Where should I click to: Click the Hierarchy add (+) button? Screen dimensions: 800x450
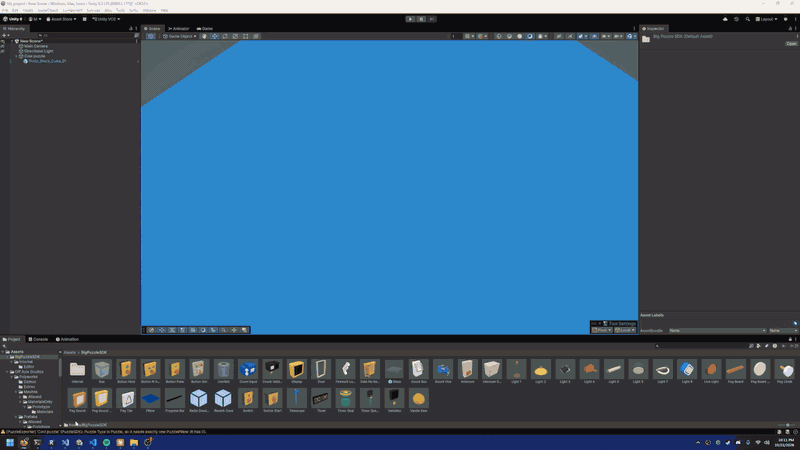[4, 35]
